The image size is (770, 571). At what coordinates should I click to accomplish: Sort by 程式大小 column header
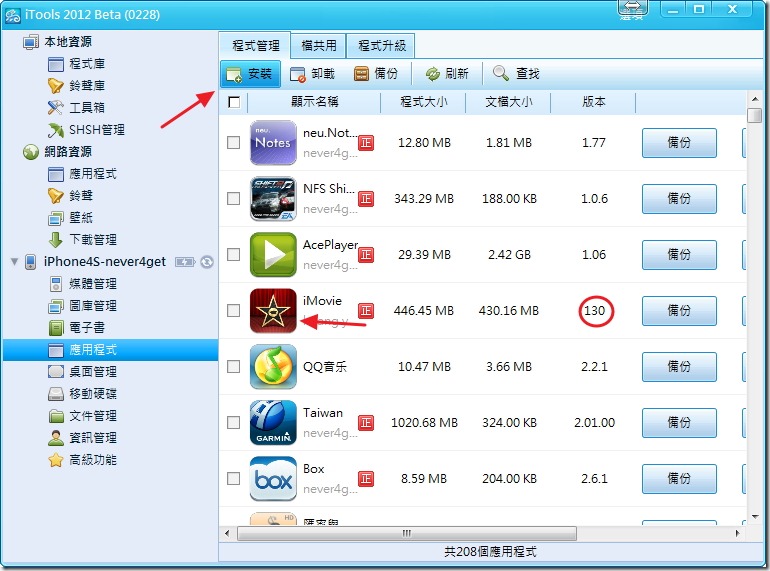(x=423, y=102)
